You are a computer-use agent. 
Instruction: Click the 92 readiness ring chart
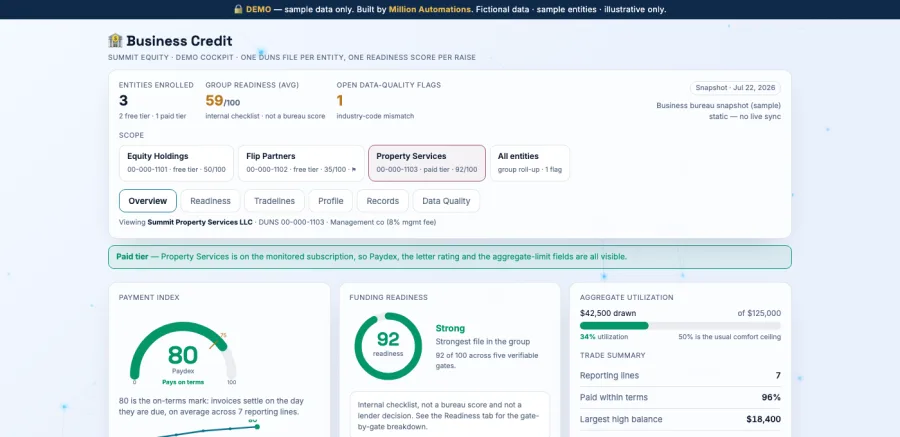388,346
